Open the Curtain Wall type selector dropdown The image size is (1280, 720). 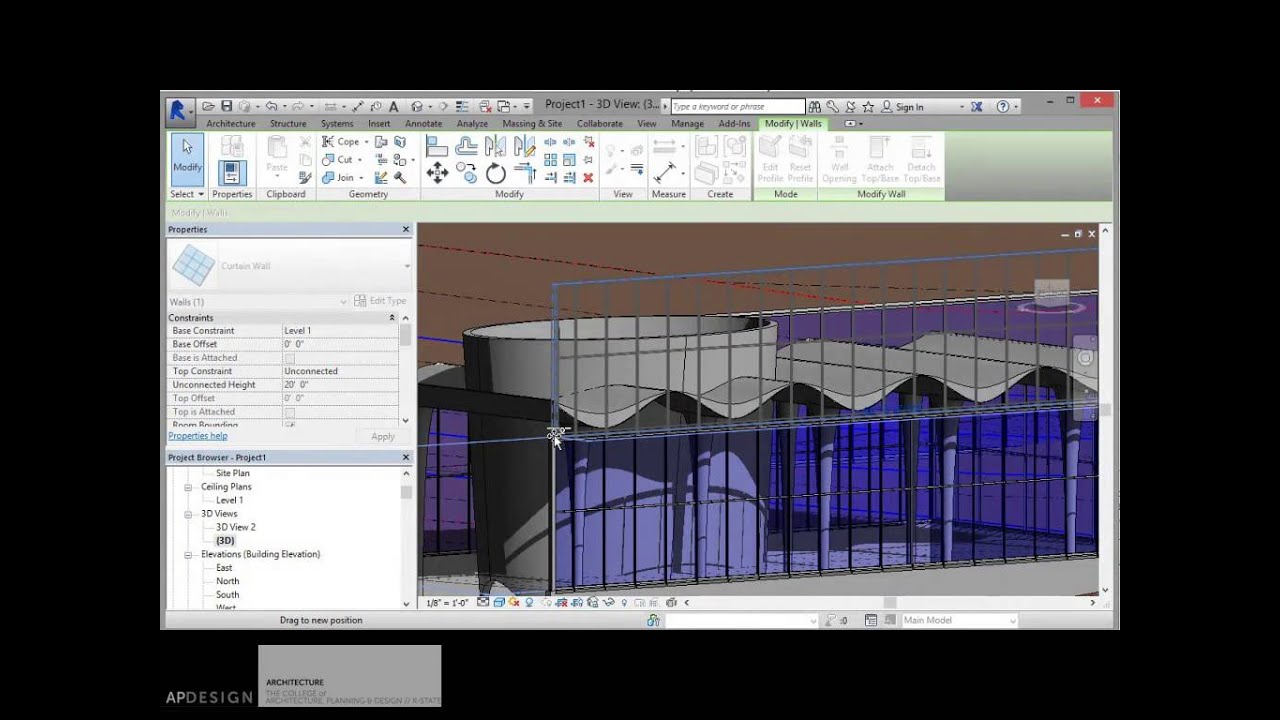407,266
